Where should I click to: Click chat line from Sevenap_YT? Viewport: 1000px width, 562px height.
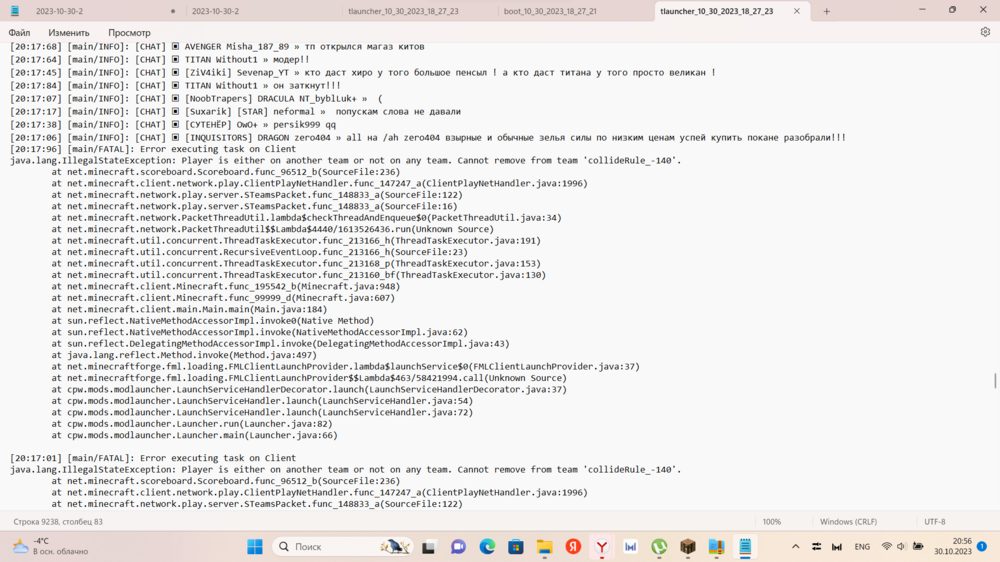point(362,73)
